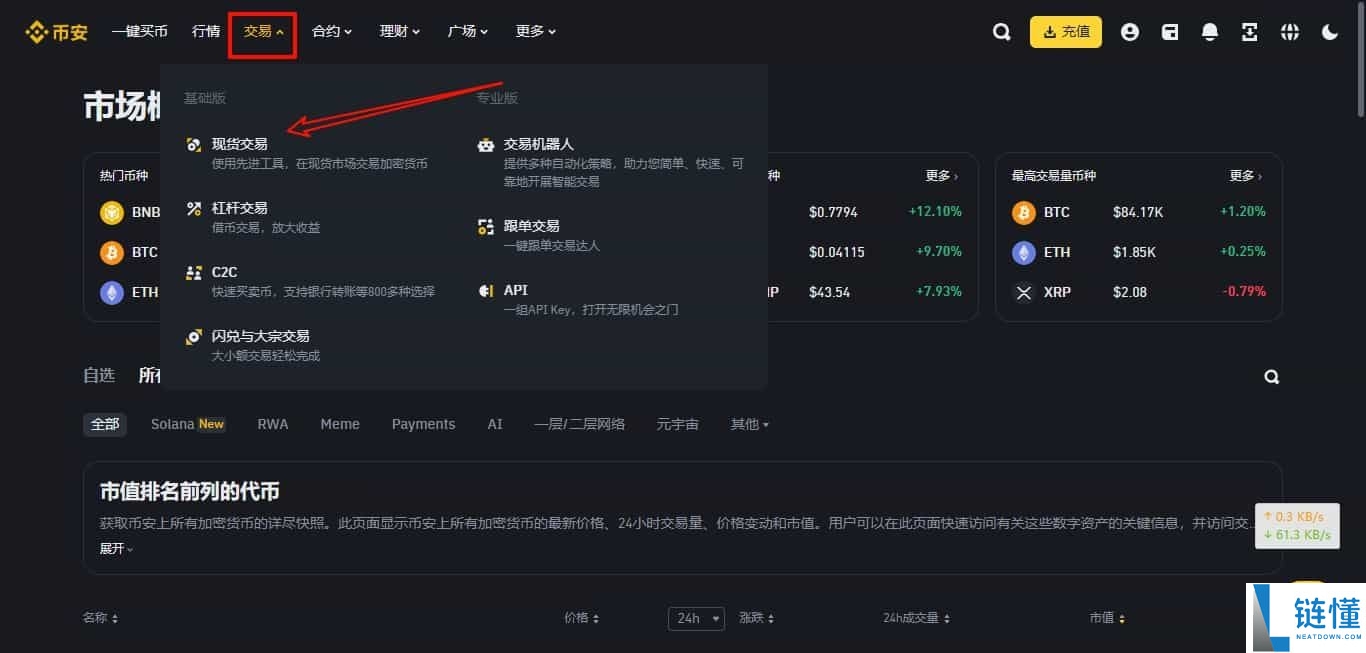Viewport: 1366px width, 653px height.
Task: Expand the 其他 category dropdown
Action: pyautogui.click(x=750, y=424)
